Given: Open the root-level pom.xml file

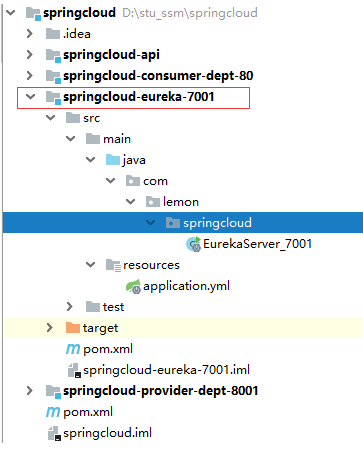Looking at the screenshot, I should tap(88, 412).
